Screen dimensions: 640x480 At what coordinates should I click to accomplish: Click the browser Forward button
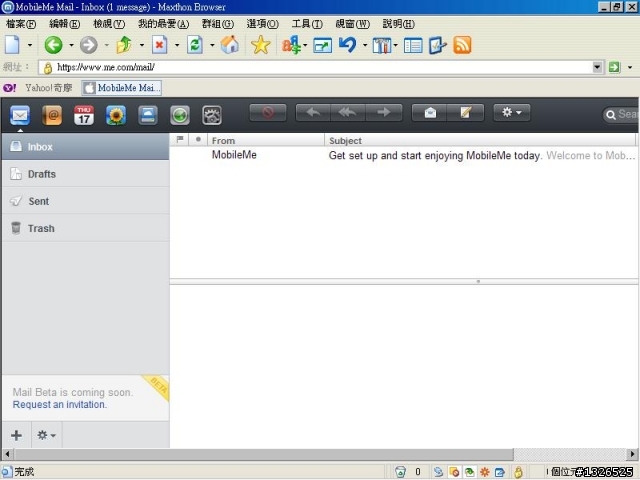(89, 45)
